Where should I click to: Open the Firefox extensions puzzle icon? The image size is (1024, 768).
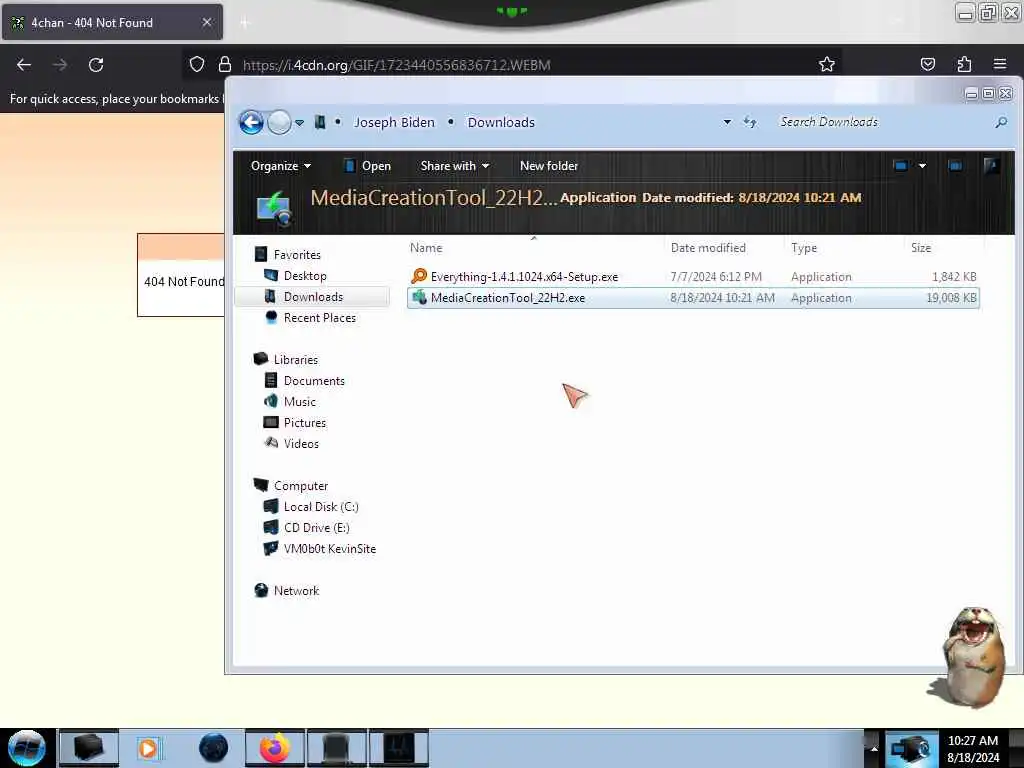click(x=964, y=64)
